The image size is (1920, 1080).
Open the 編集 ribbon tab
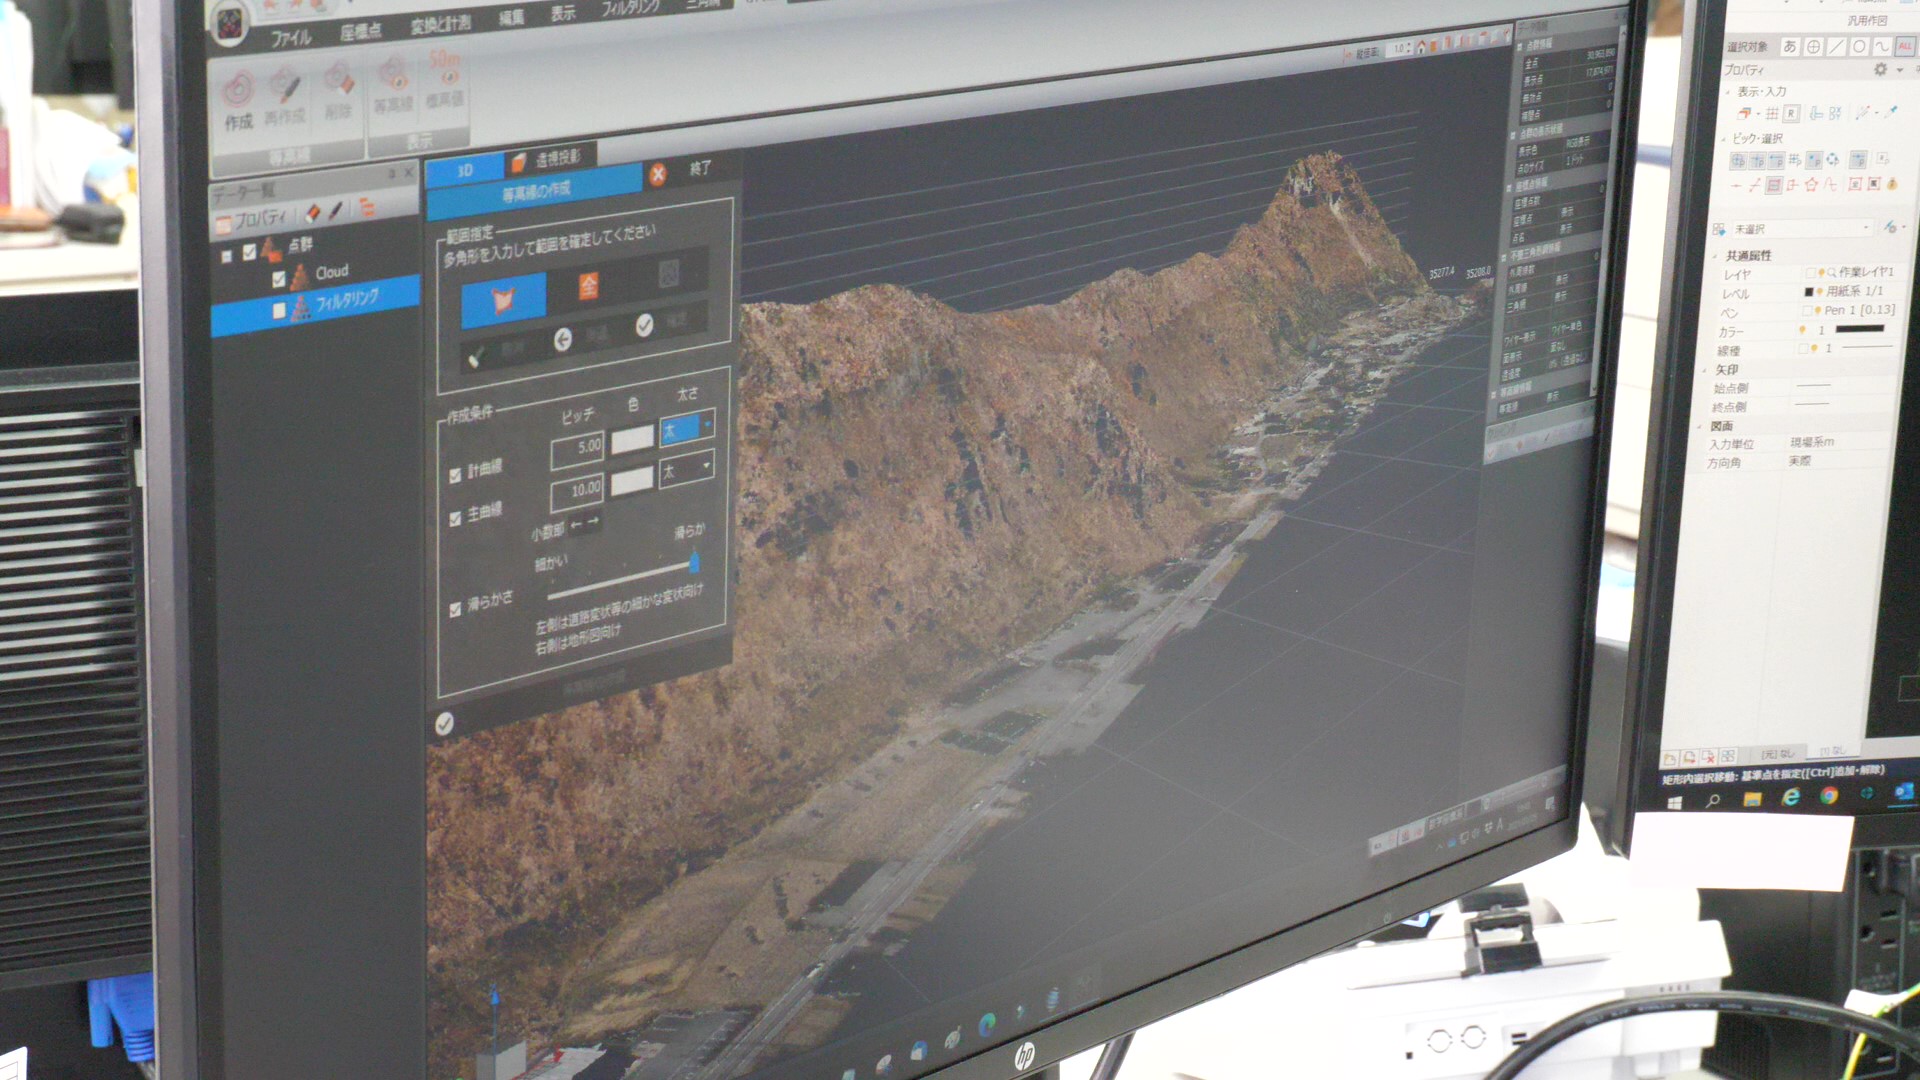coord(511,18)
